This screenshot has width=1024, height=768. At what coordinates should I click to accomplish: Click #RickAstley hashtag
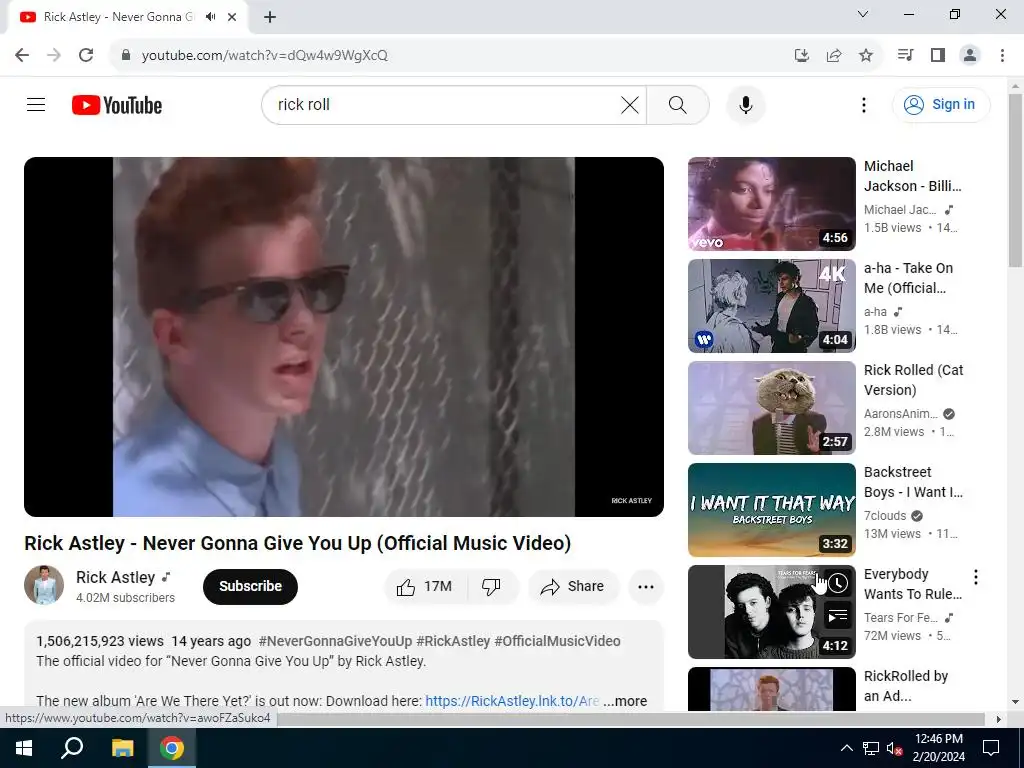[453, 641]
